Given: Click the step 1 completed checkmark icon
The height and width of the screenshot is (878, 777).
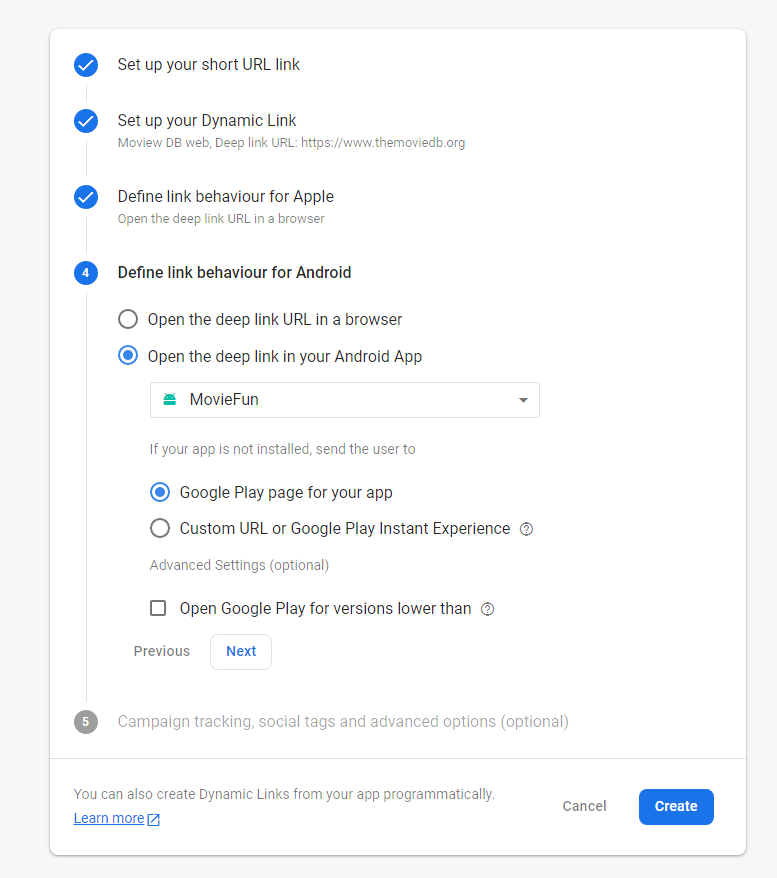Looking at the screenshot, I should coord(86,65).
